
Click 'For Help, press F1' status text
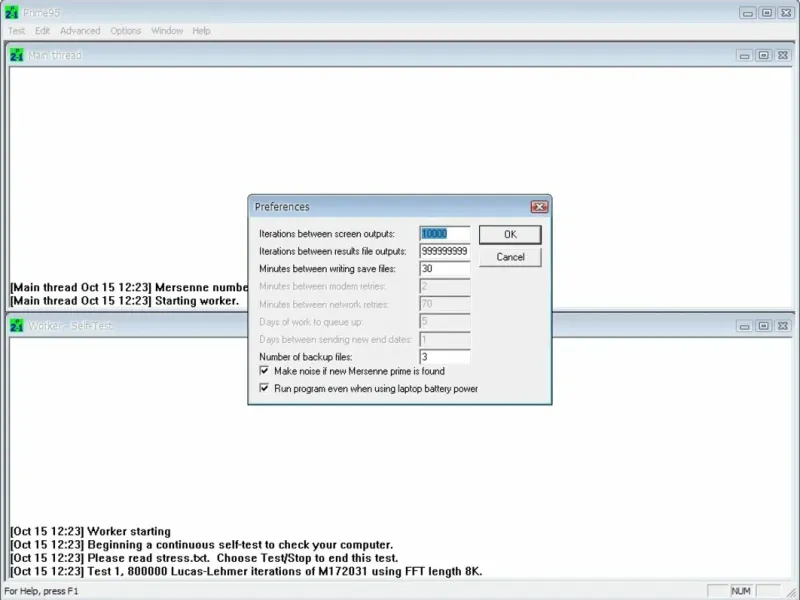coord(41,591)
